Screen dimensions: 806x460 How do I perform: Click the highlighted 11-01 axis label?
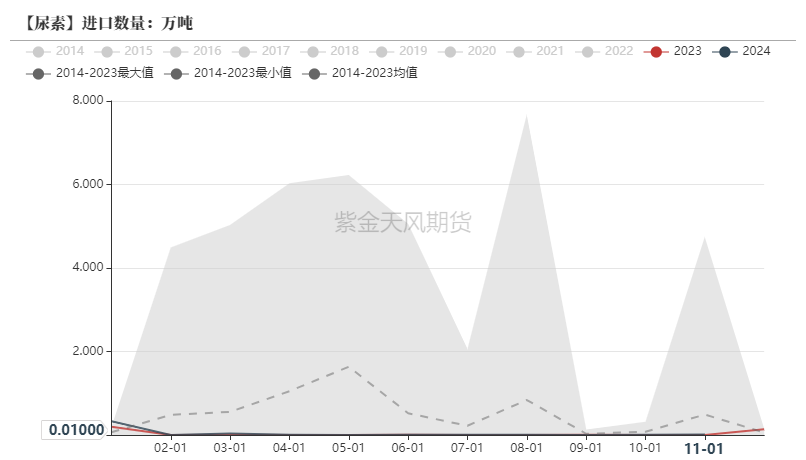coord(703,449)
